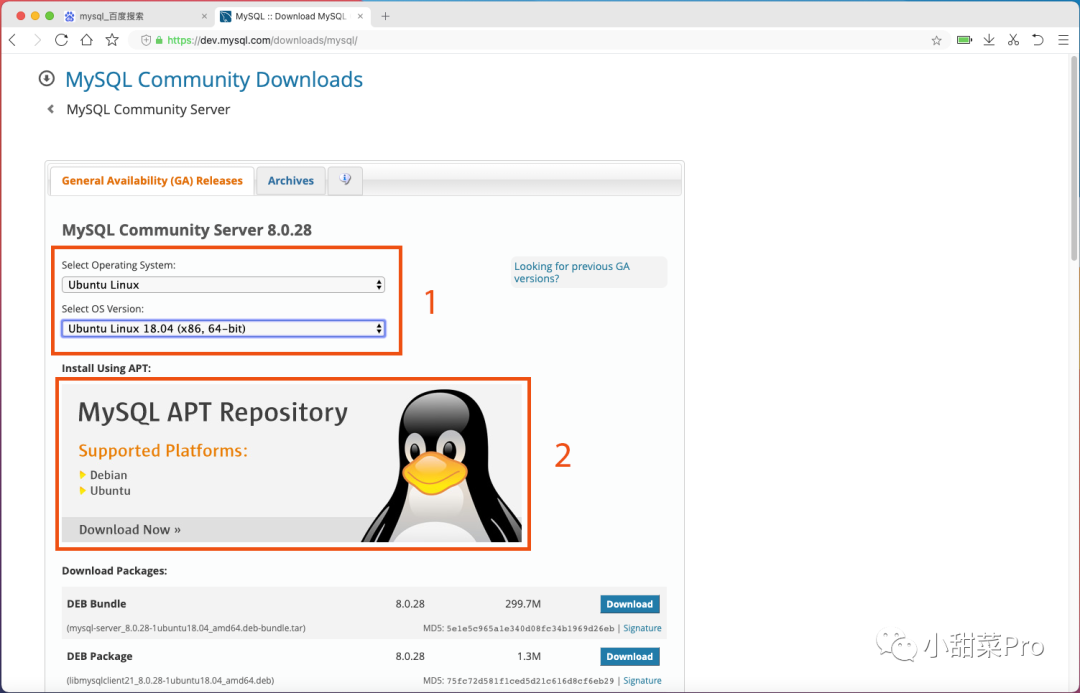Click the MySQL Community Downloads heading link

(x=214, y=79)
